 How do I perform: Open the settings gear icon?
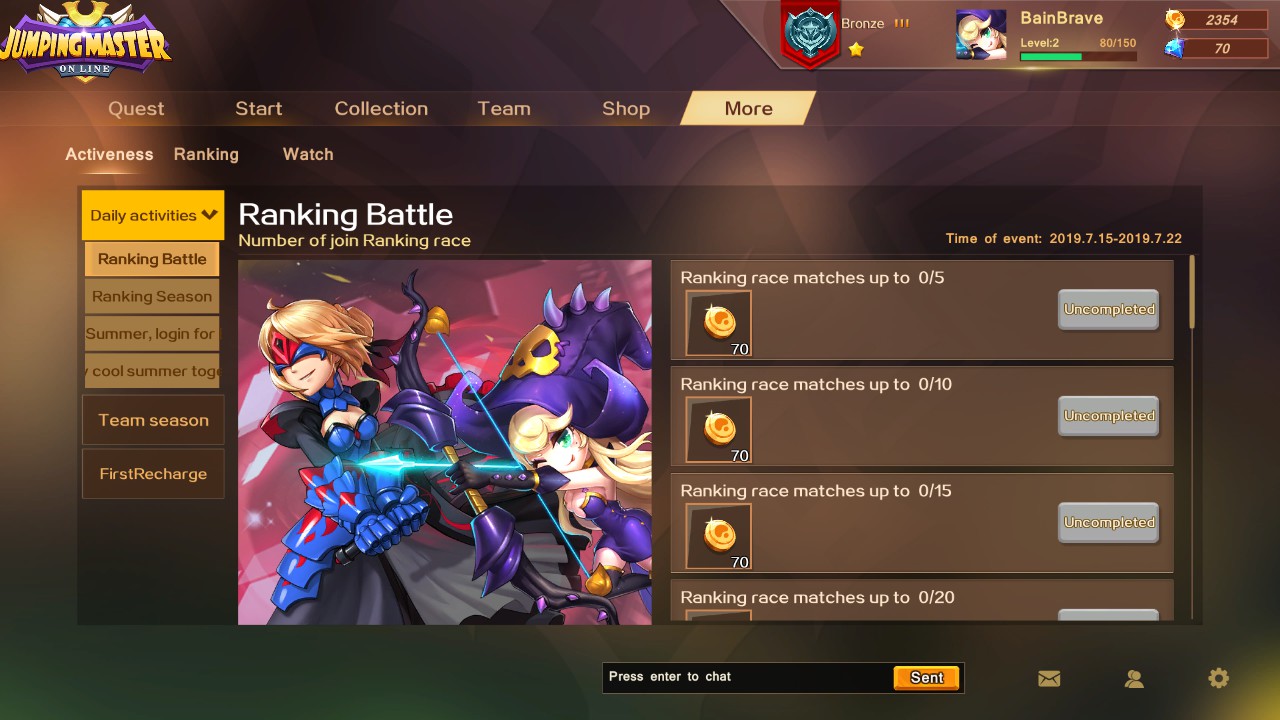1218,678
